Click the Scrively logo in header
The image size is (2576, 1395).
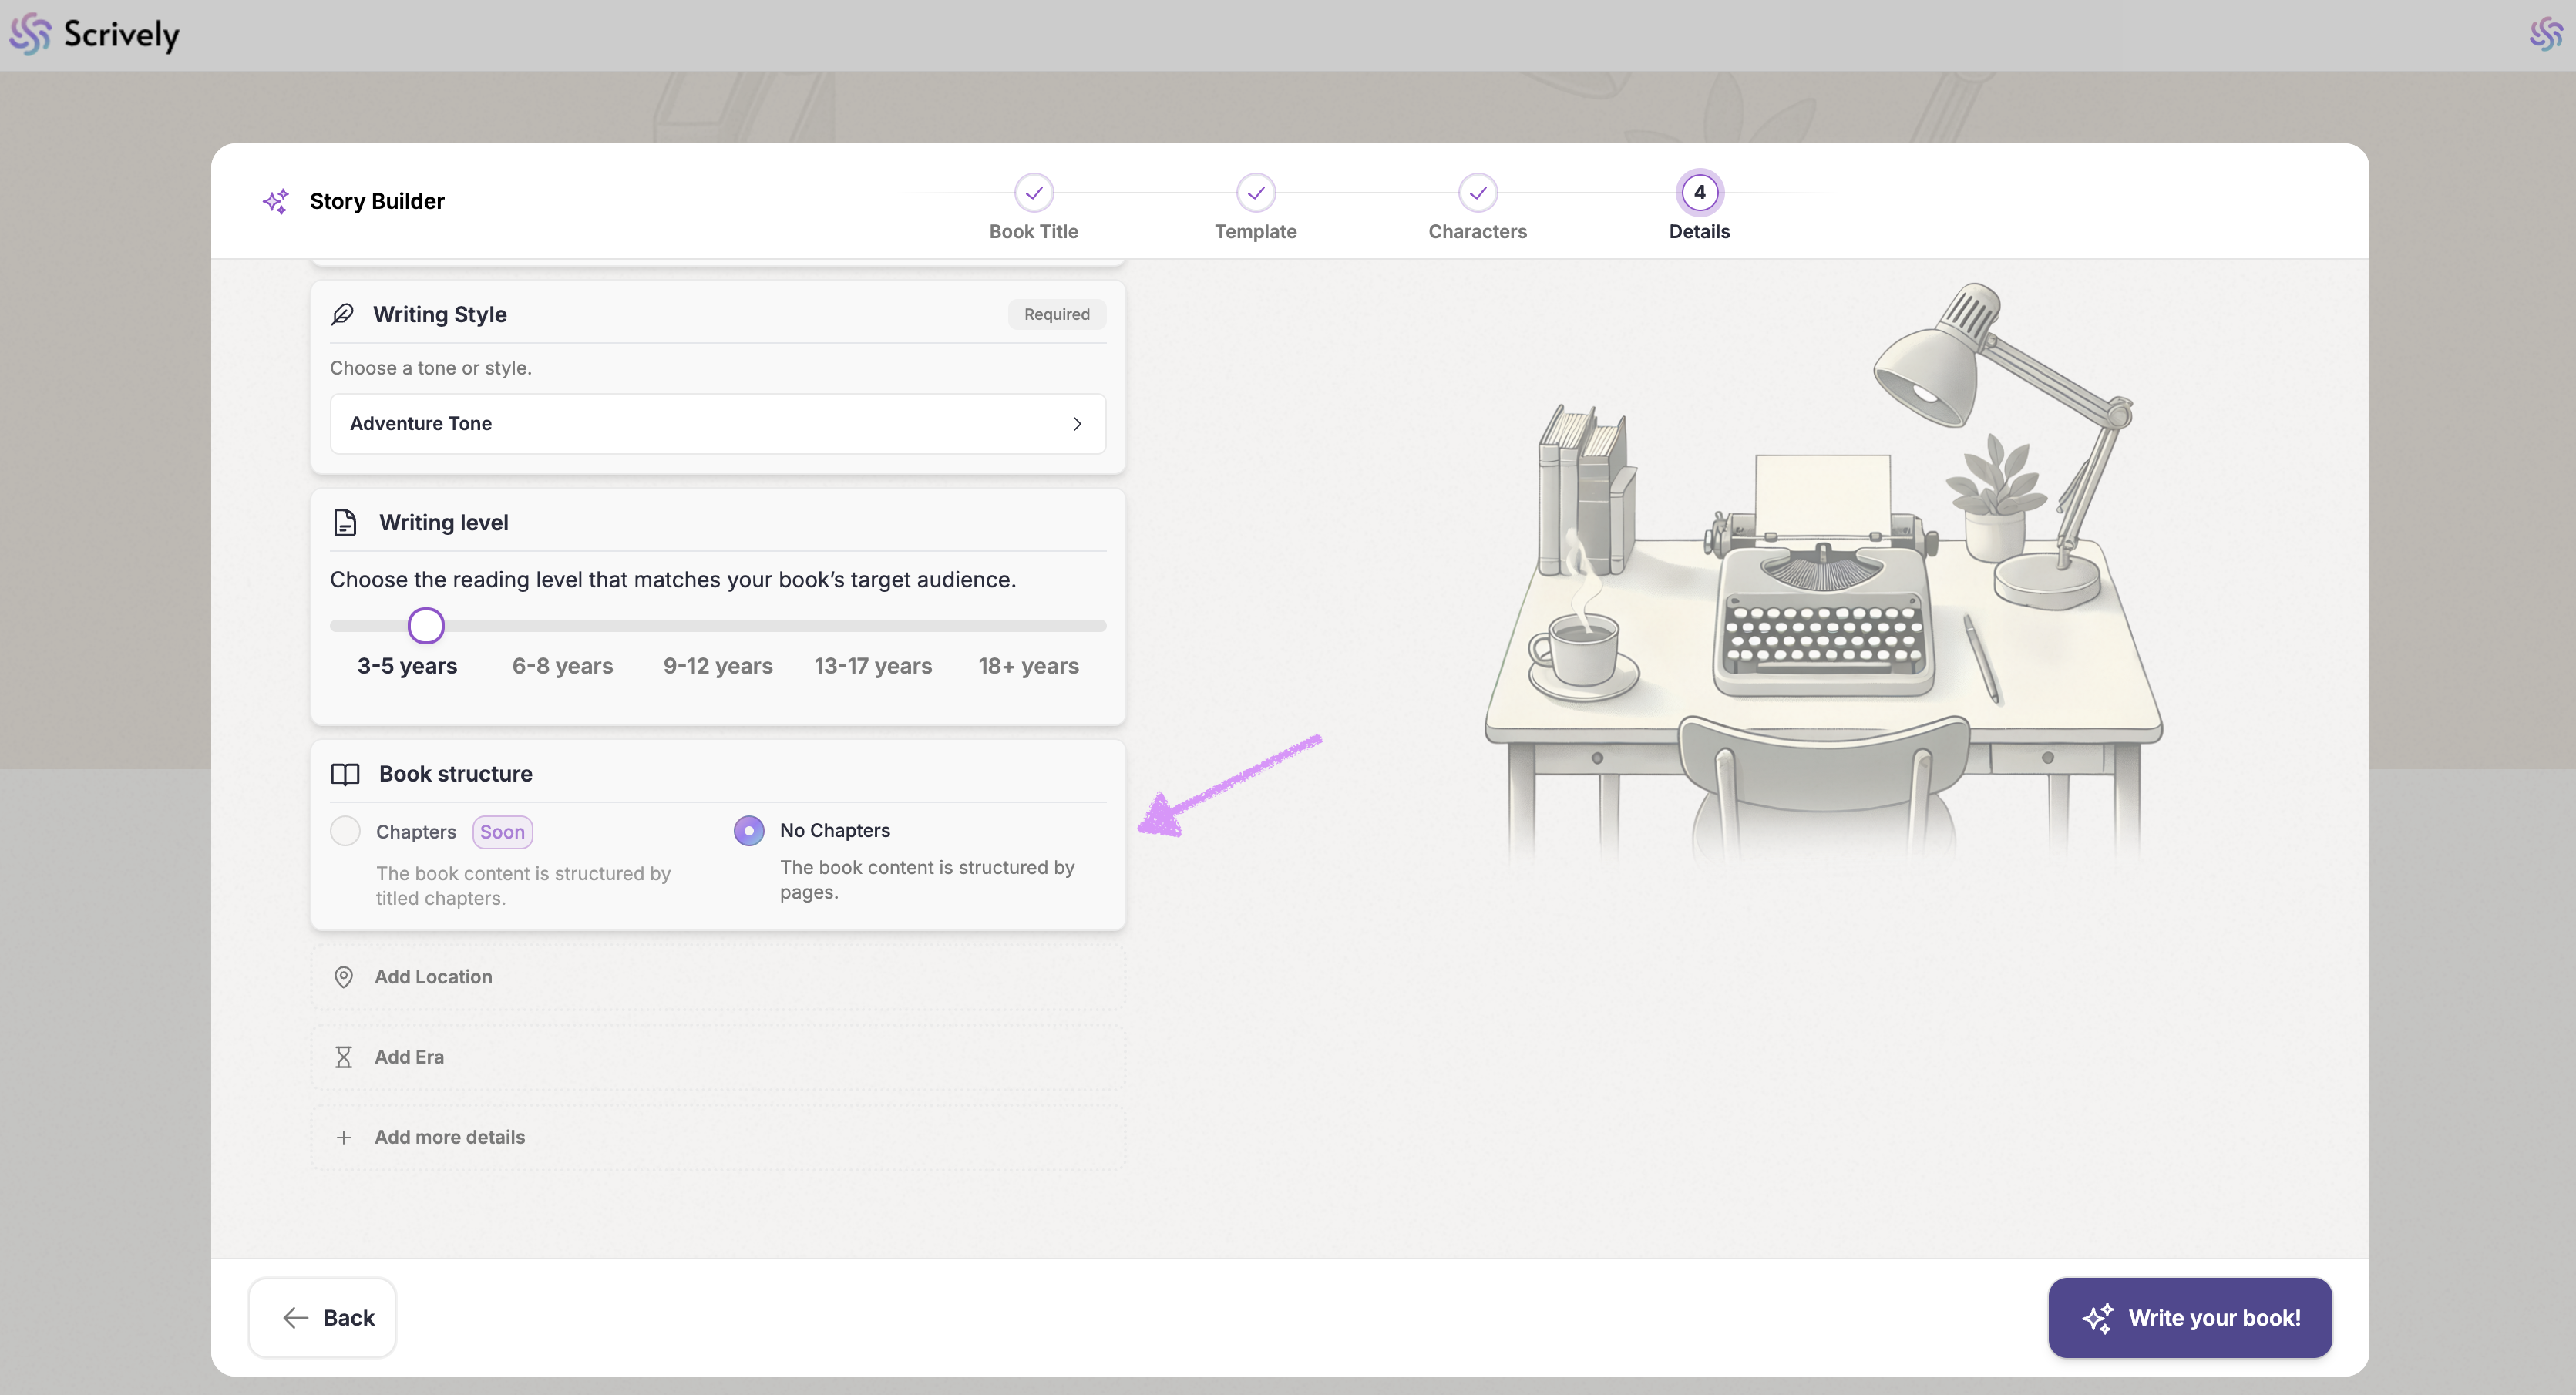pos(94,35)
